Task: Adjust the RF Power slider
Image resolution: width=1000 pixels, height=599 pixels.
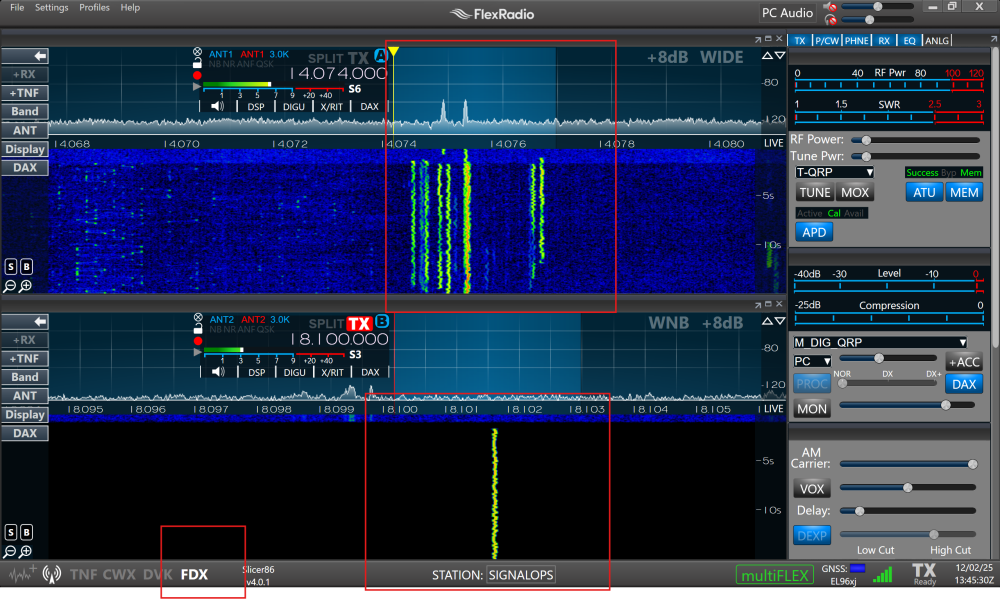Action: [x=864, y=140]
